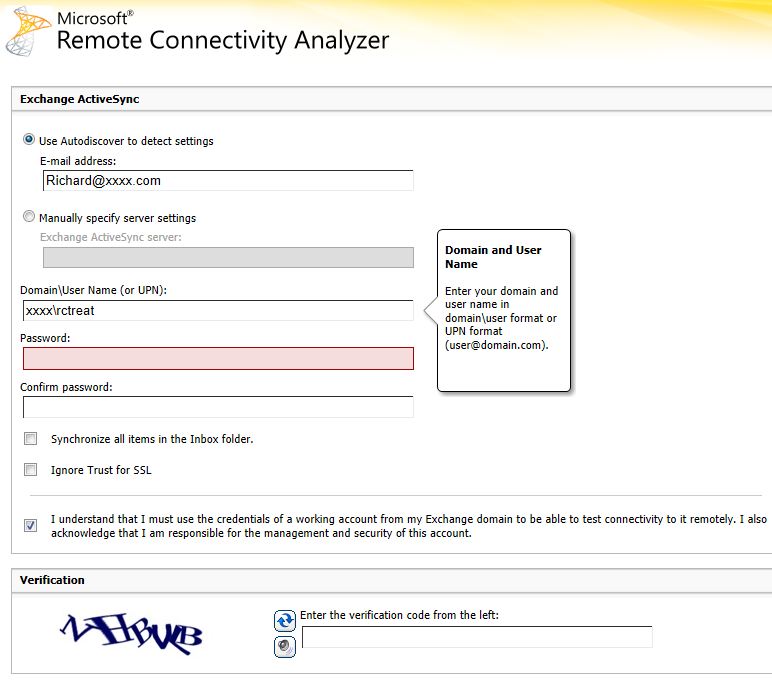Click 'Manually specify server settings' label text
The height and width of the screenshot is (685, 772).
tap(117, 218)
